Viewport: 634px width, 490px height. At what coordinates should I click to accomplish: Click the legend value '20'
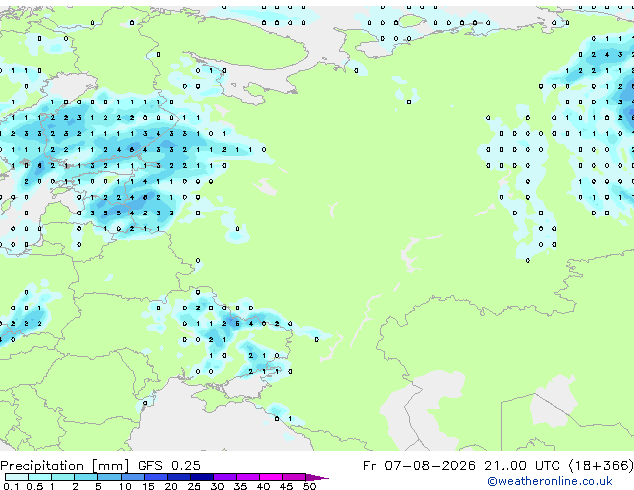tap(171, 486)
